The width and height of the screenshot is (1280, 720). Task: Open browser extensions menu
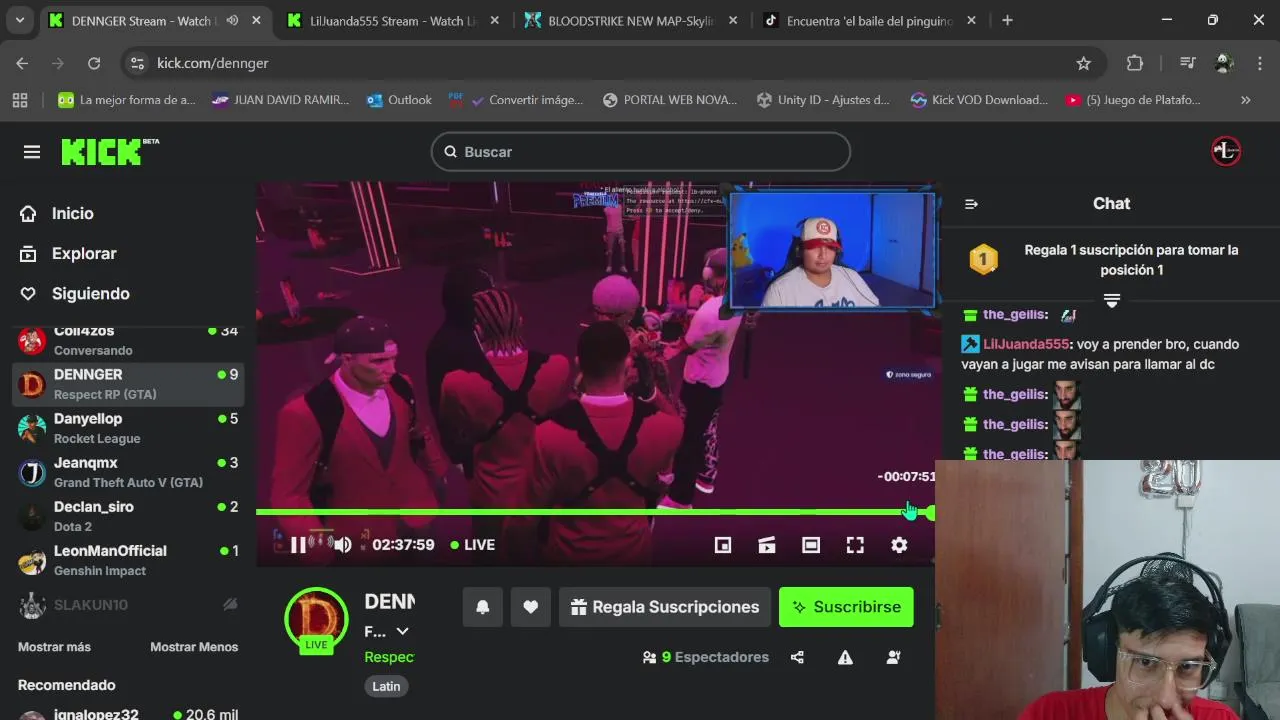tap(1134, 63)
